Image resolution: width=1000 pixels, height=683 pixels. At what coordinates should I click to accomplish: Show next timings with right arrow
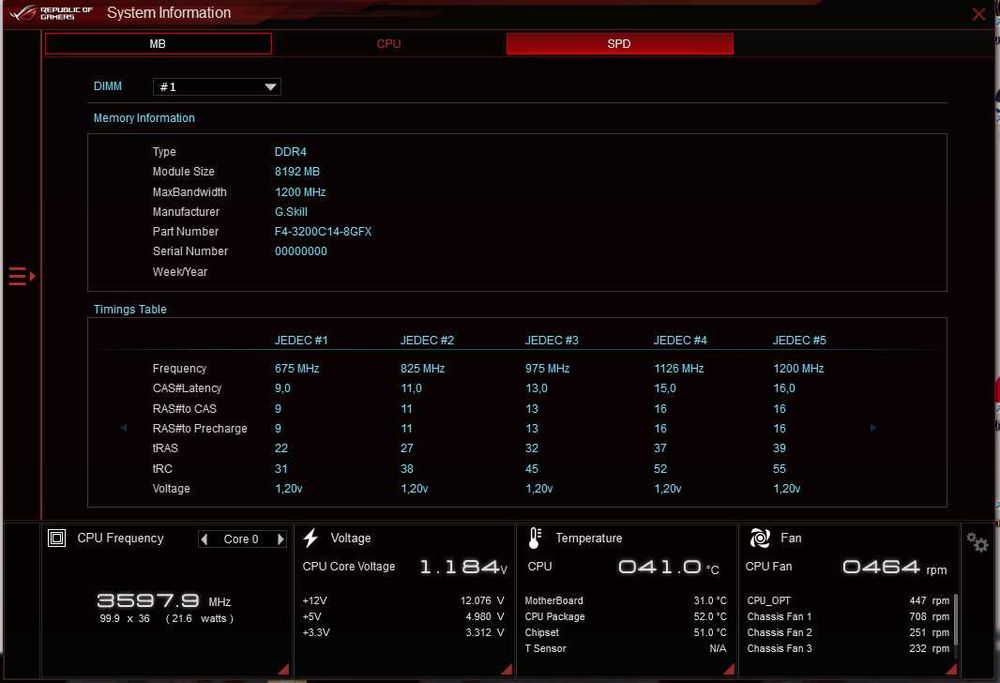tap(873, 428)
